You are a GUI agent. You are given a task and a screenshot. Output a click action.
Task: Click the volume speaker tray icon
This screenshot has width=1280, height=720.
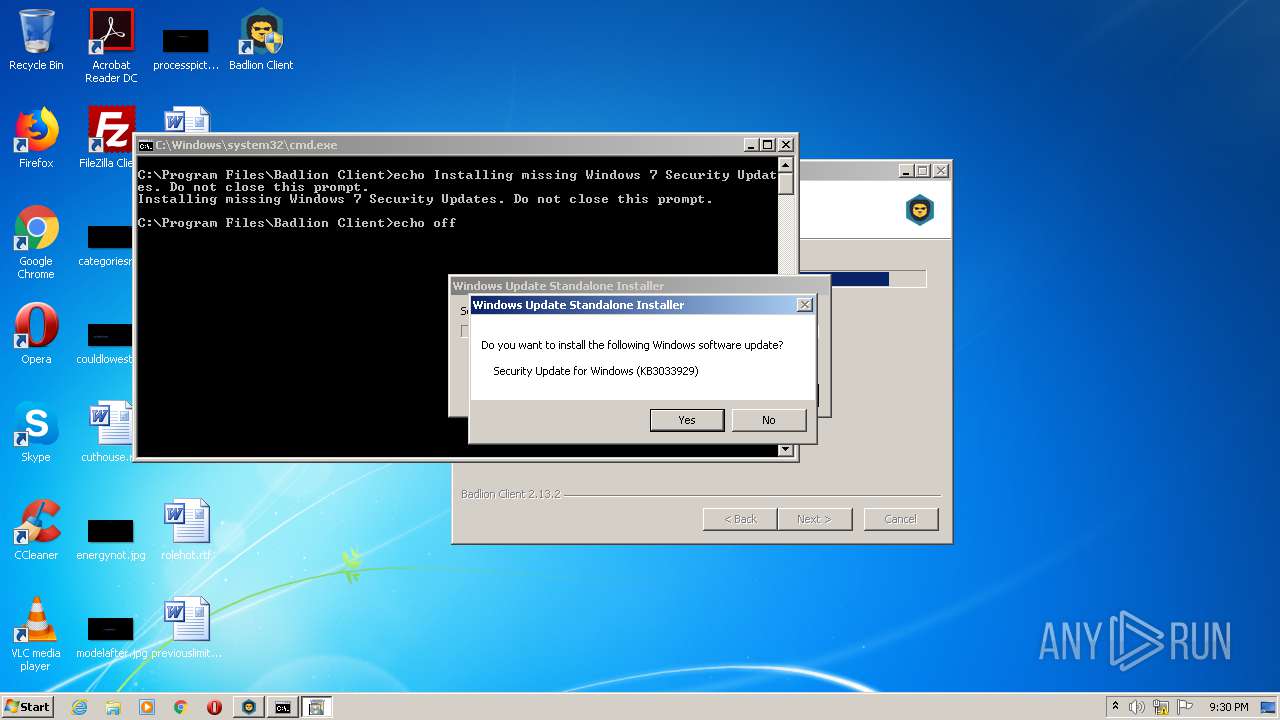(1136, 707)
